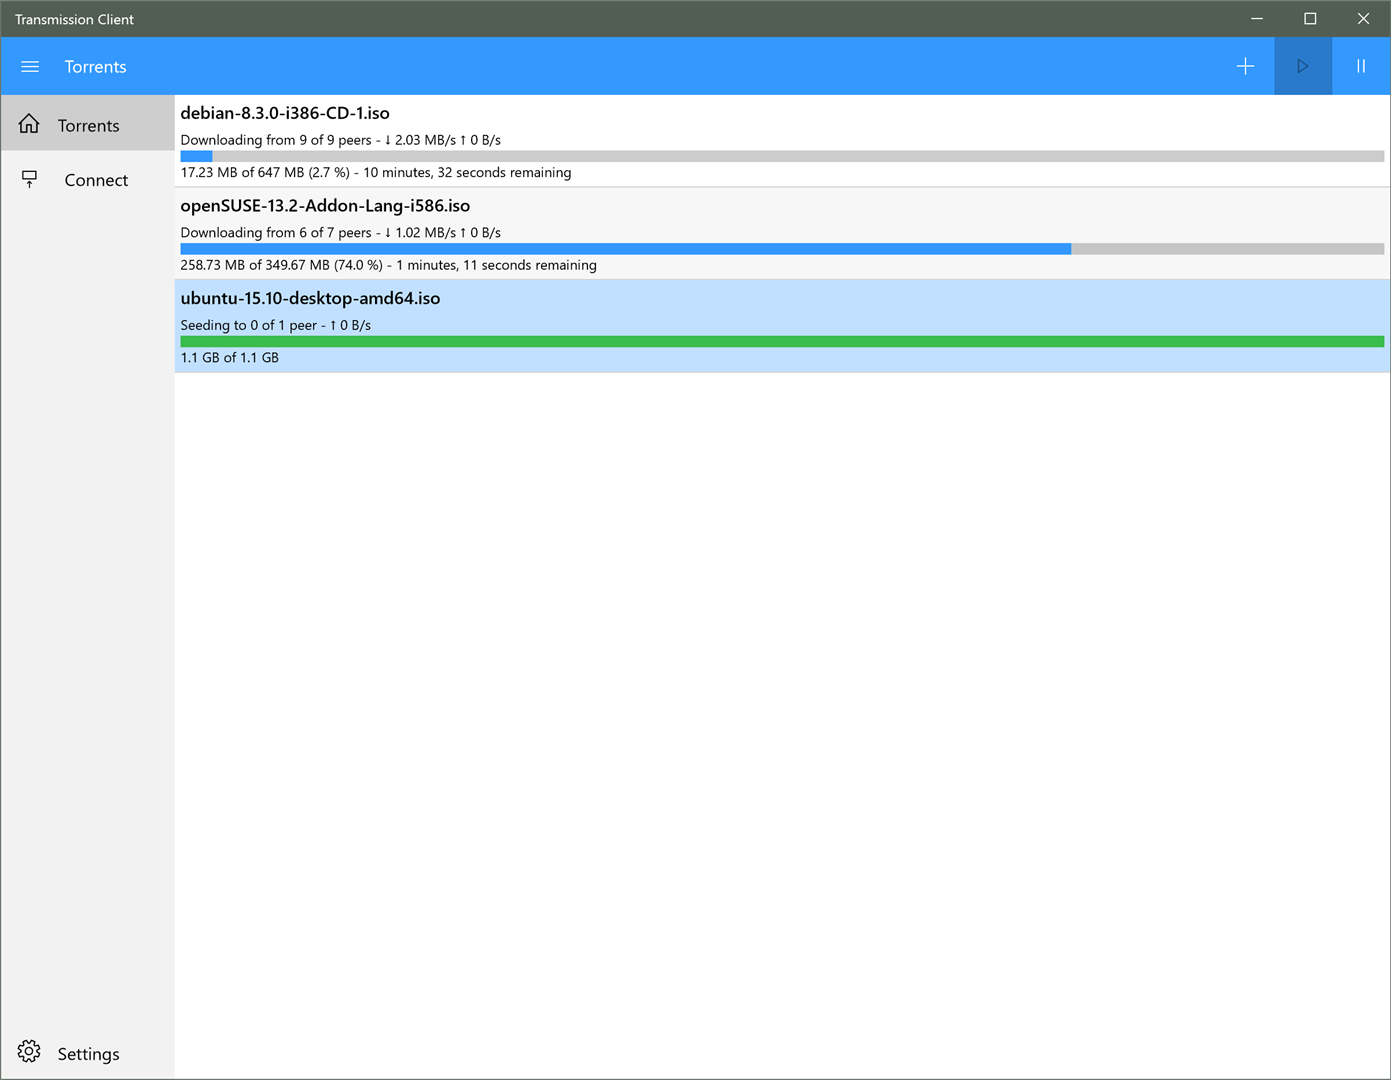Image resolution: width=1391 pixels, height=1080 pixels.
Task: Select the debian-8.3.0-i386-CD-1.iso torrent
Action: [600, 140]
